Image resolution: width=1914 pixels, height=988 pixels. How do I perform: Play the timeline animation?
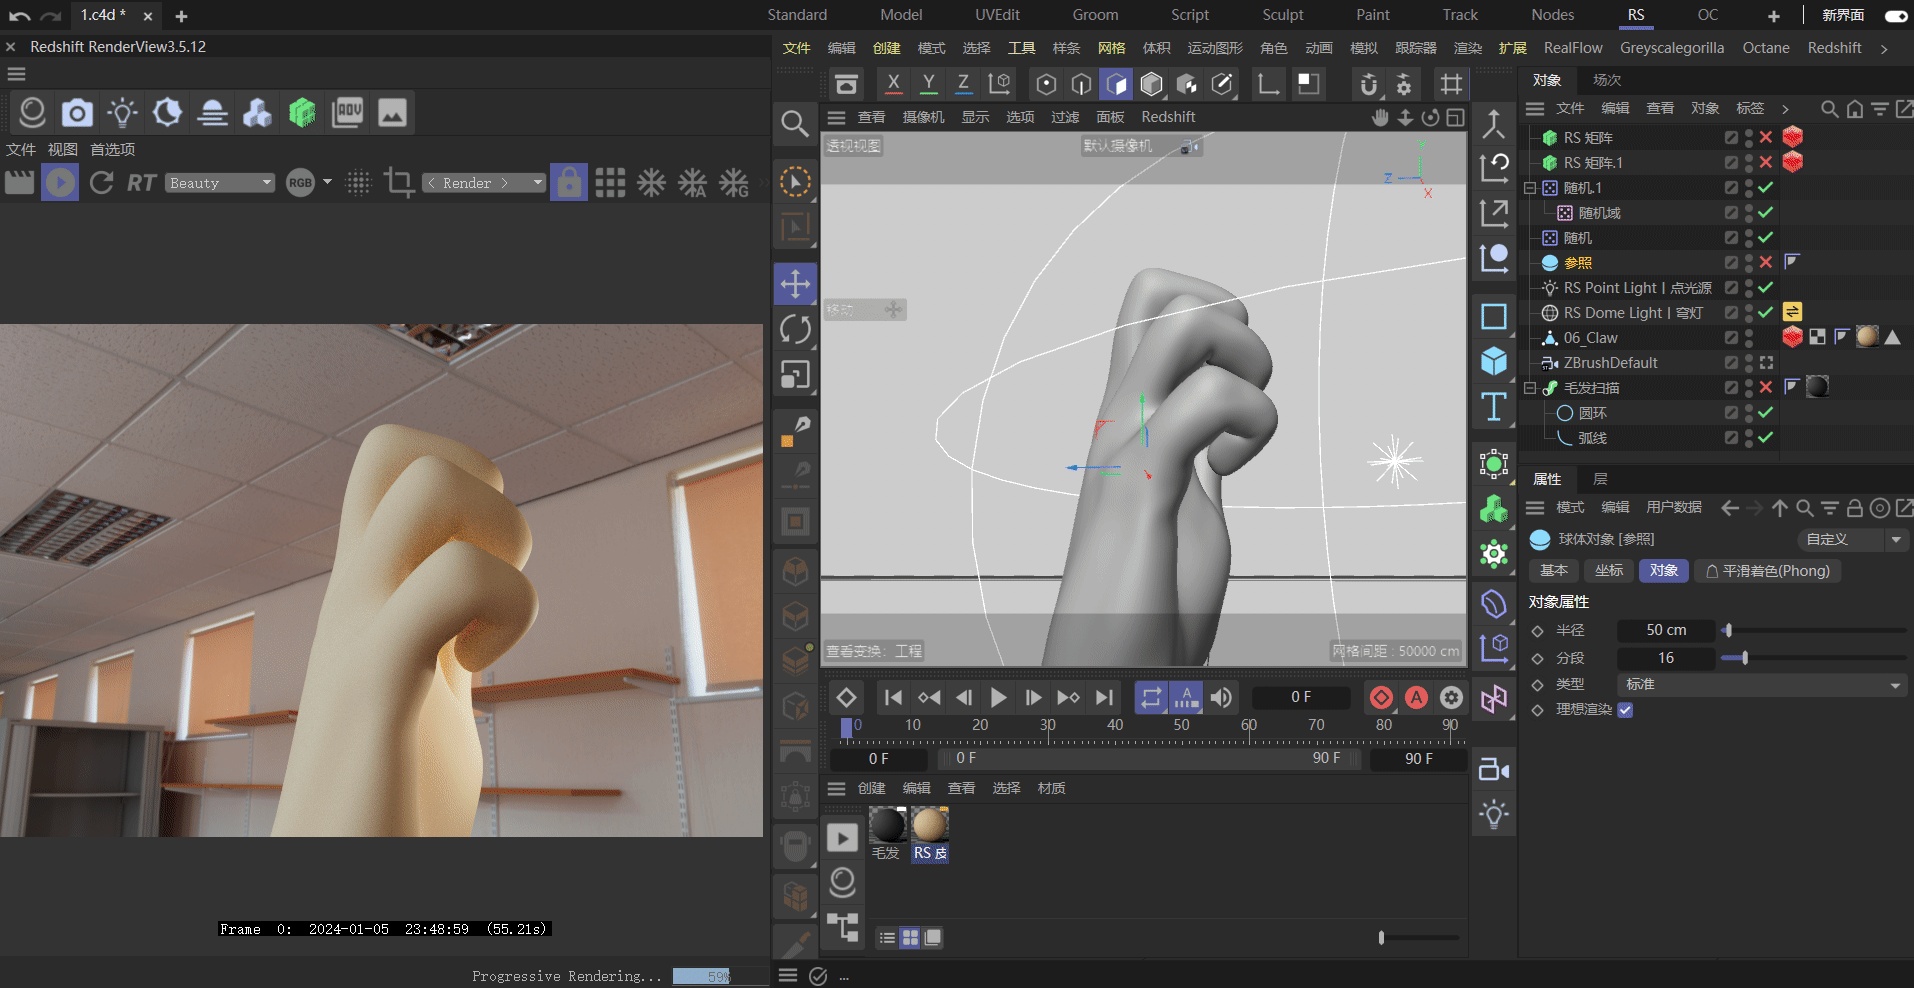(x=998, y=697)
